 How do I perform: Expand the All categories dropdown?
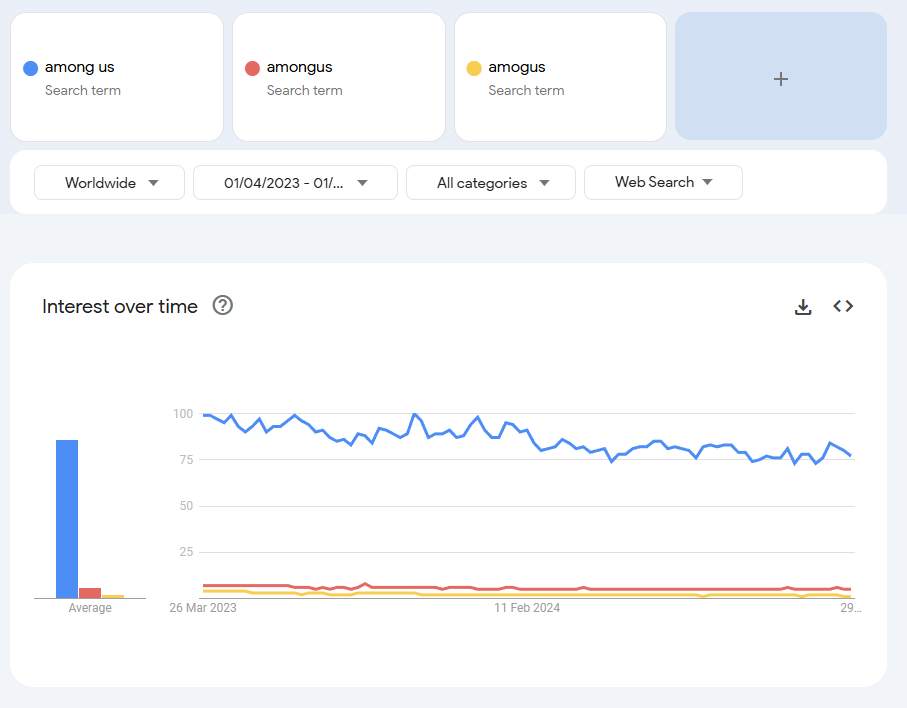coord(490,183)
